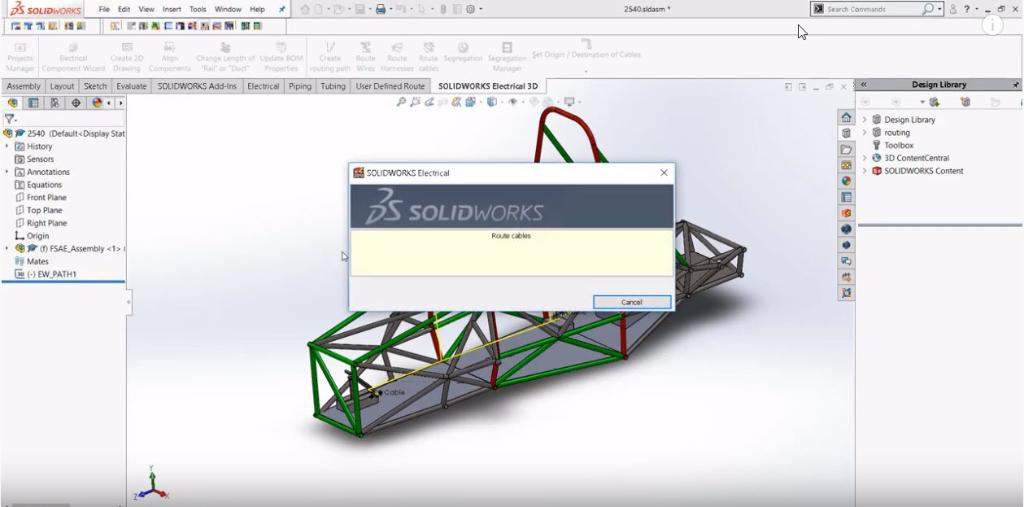Open Appearances color ball task pane icon
Image resolution: width=1024 pixels, height=507 pixels.
click(846, 181)
